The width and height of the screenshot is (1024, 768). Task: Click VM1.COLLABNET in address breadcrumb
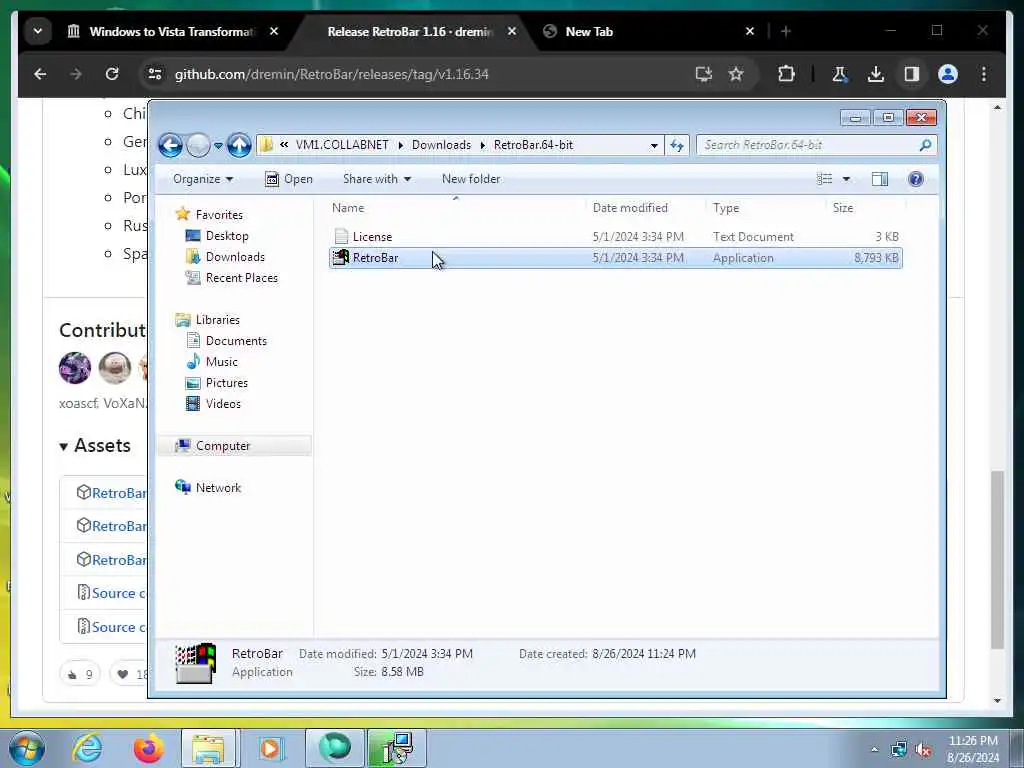(342, 145)
